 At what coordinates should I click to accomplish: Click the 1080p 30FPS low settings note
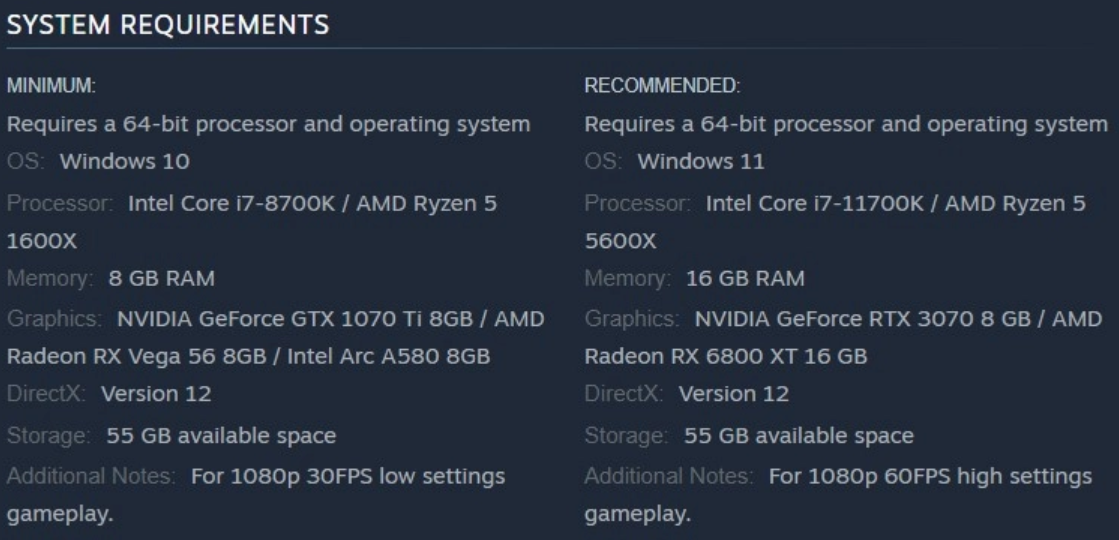[x=348, y=477]
